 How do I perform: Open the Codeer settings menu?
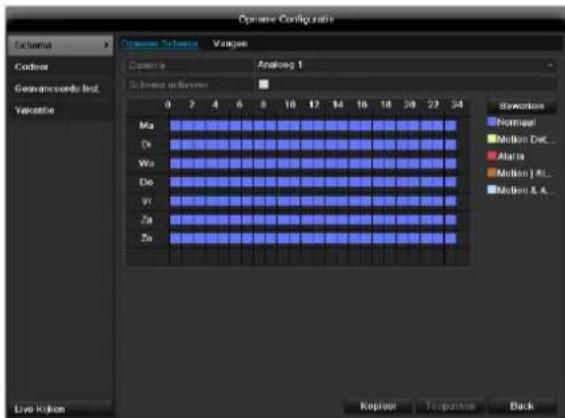[60, 67]
